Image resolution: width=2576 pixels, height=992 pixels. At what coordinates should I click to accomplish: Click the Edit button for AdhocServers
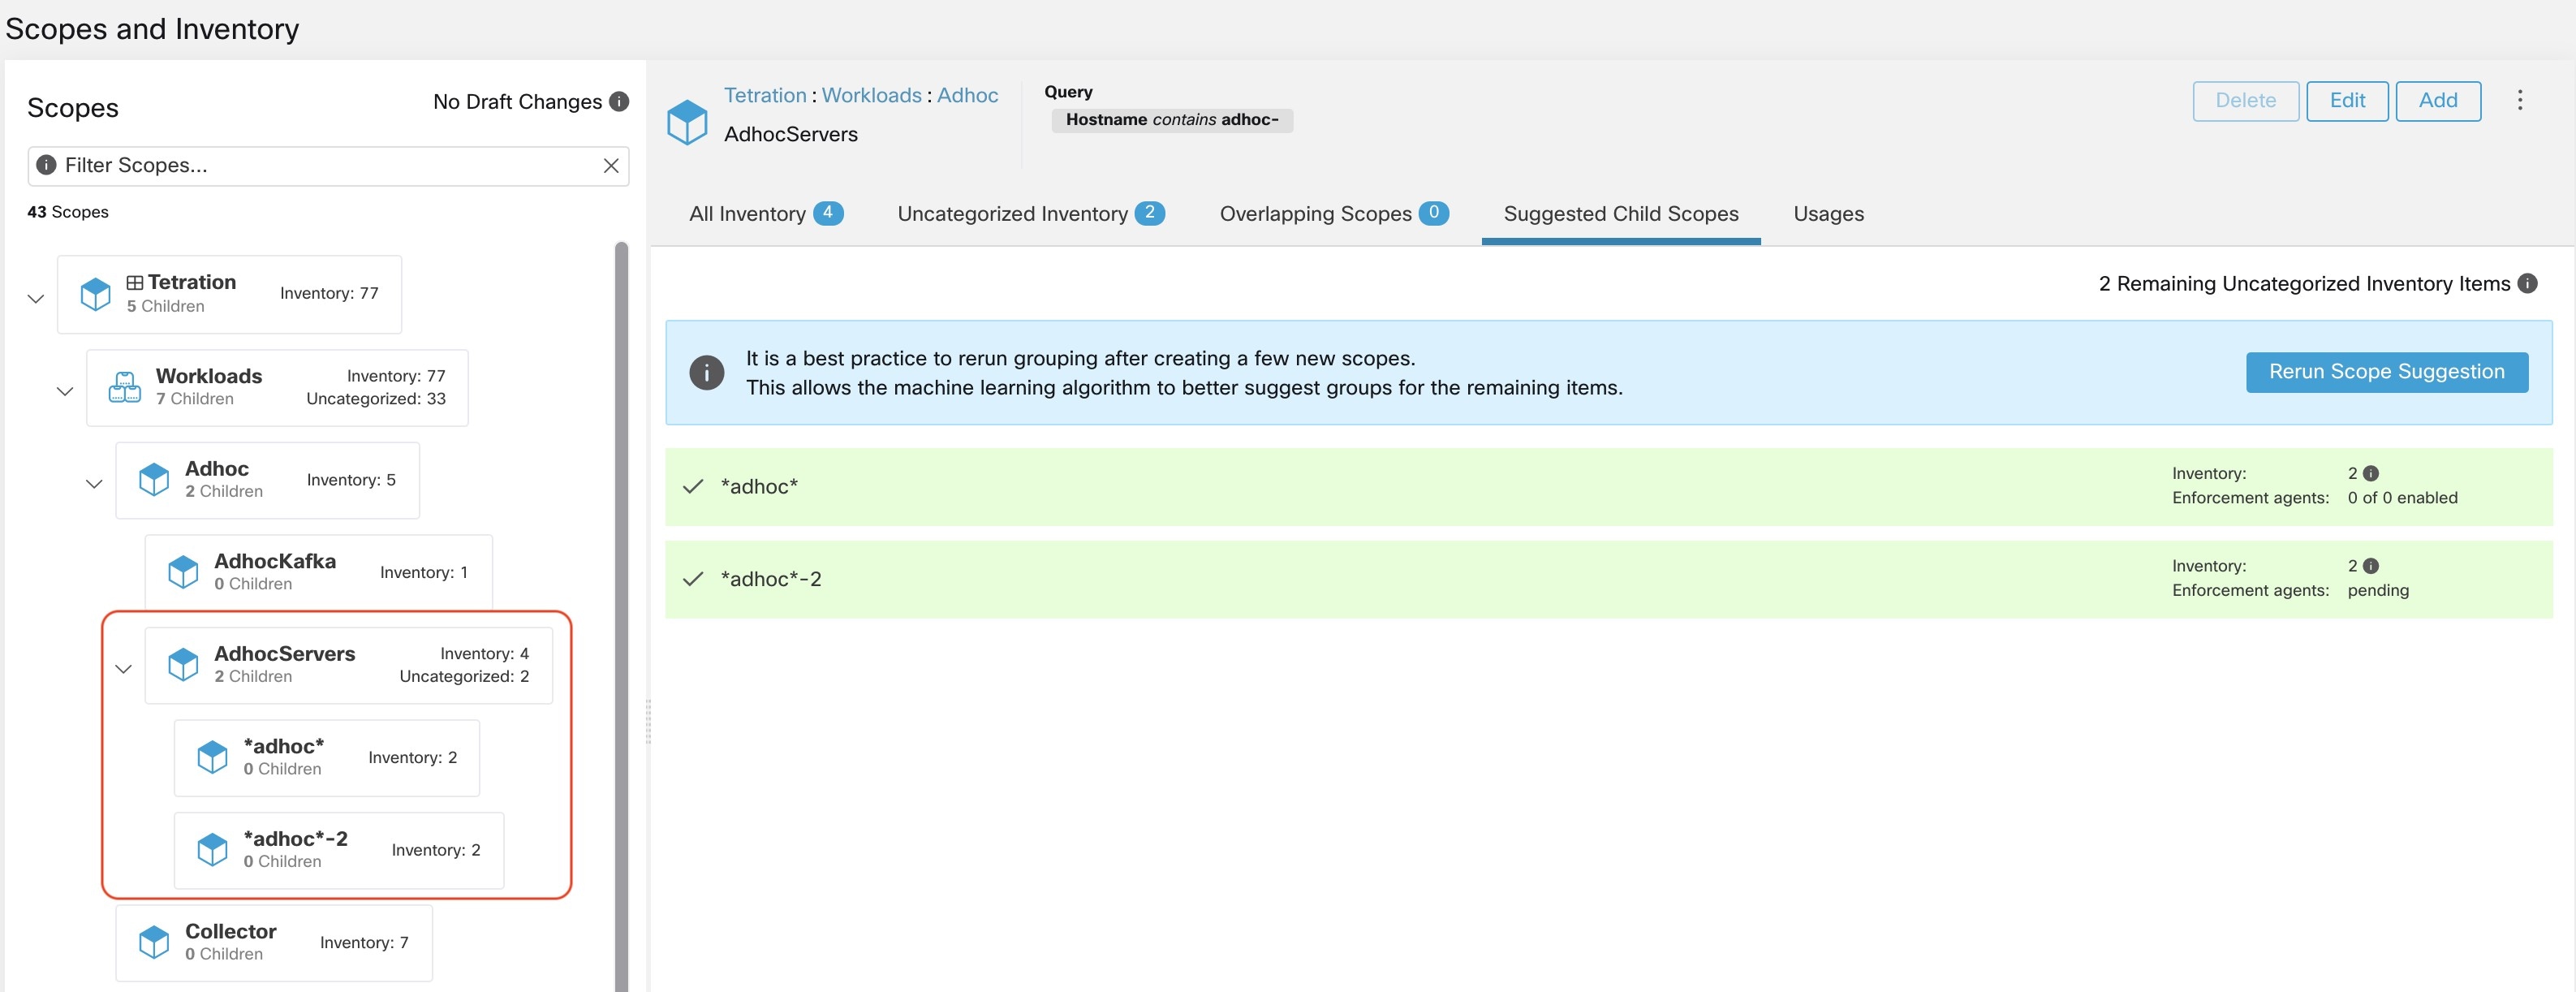pos(2348,103)
